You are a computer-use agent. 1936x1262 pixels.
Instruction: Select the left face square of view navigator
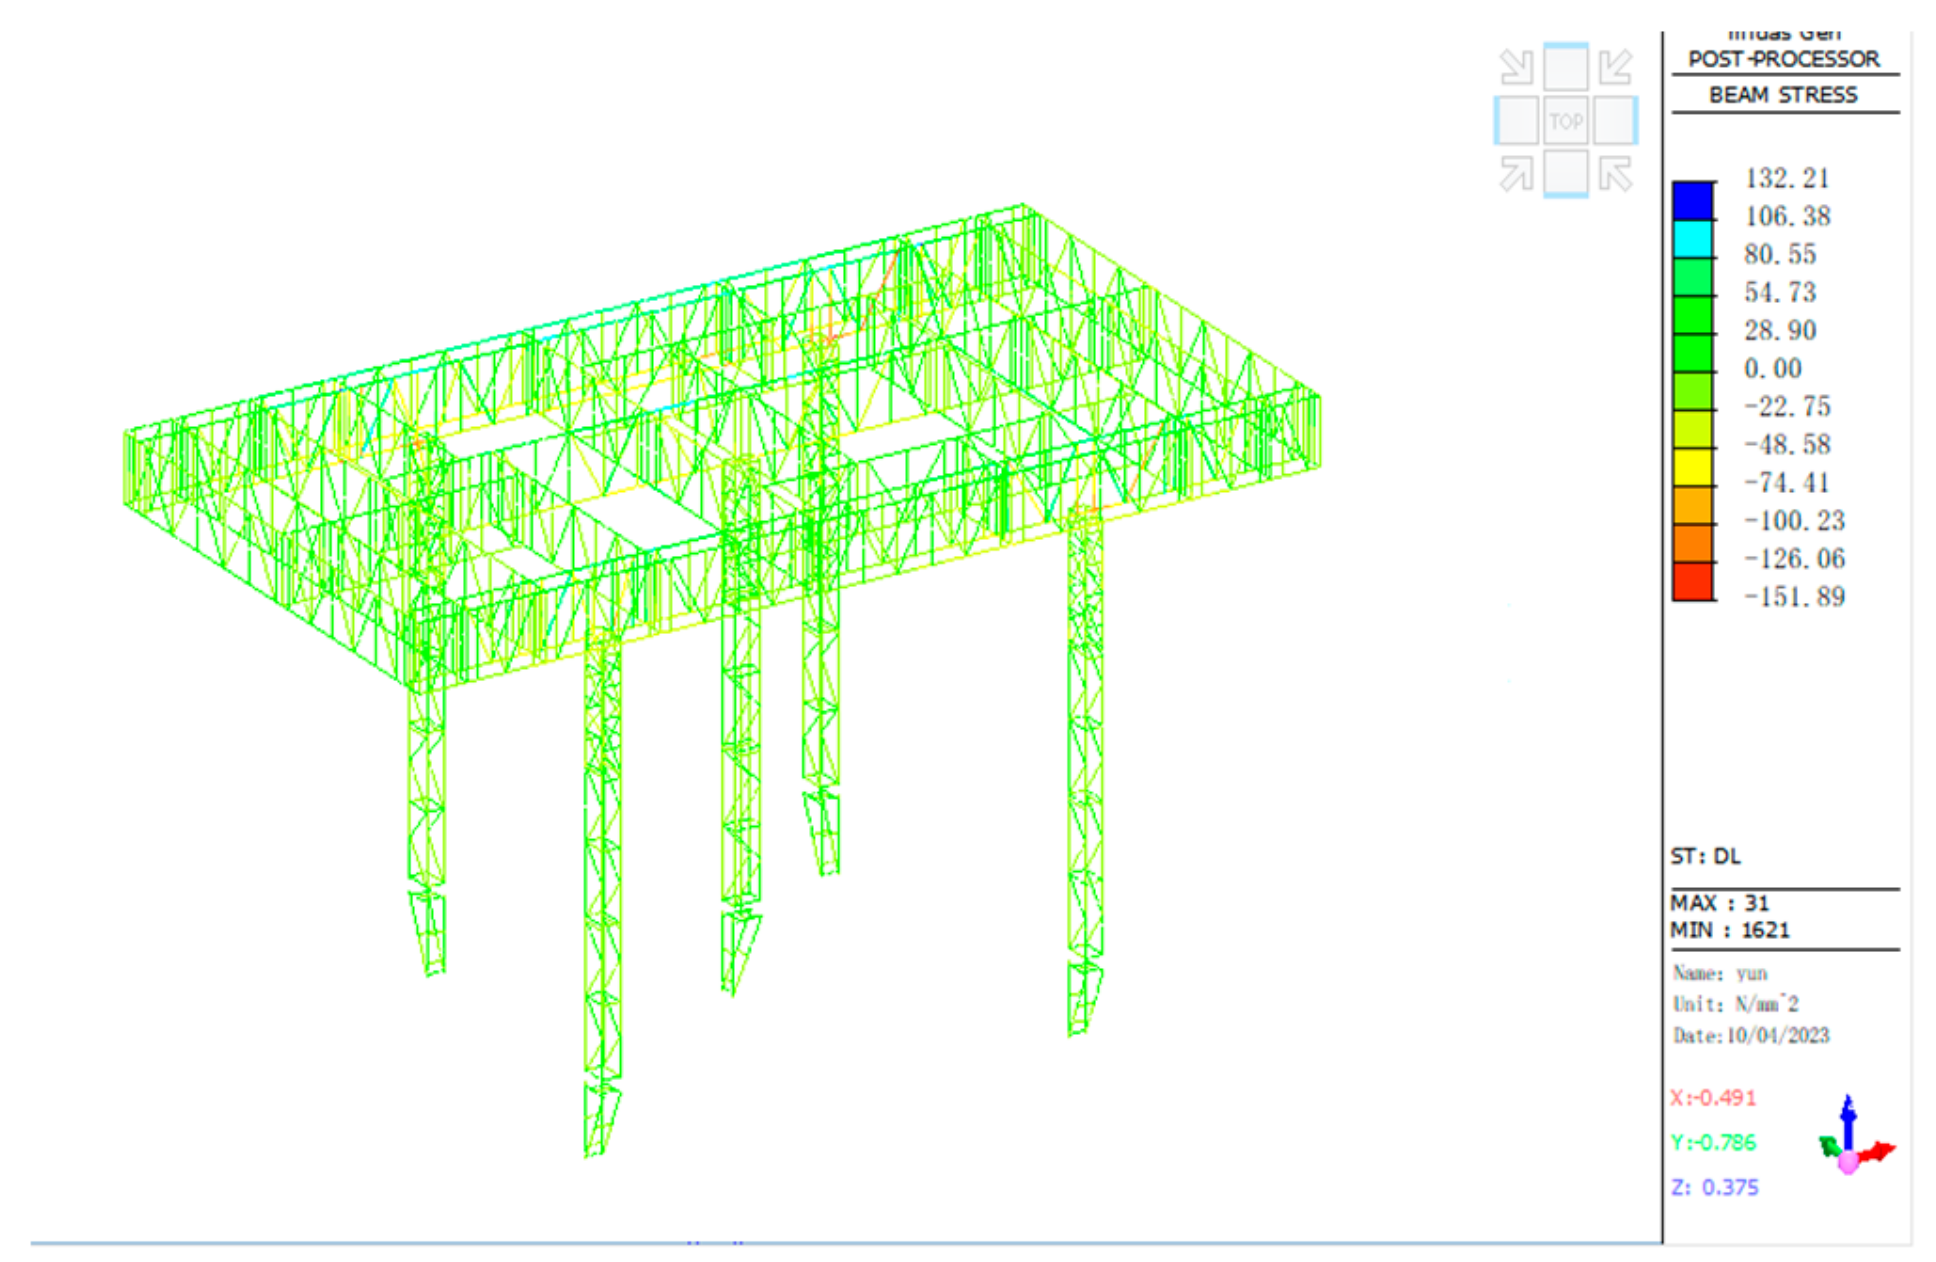(1516, 121)
